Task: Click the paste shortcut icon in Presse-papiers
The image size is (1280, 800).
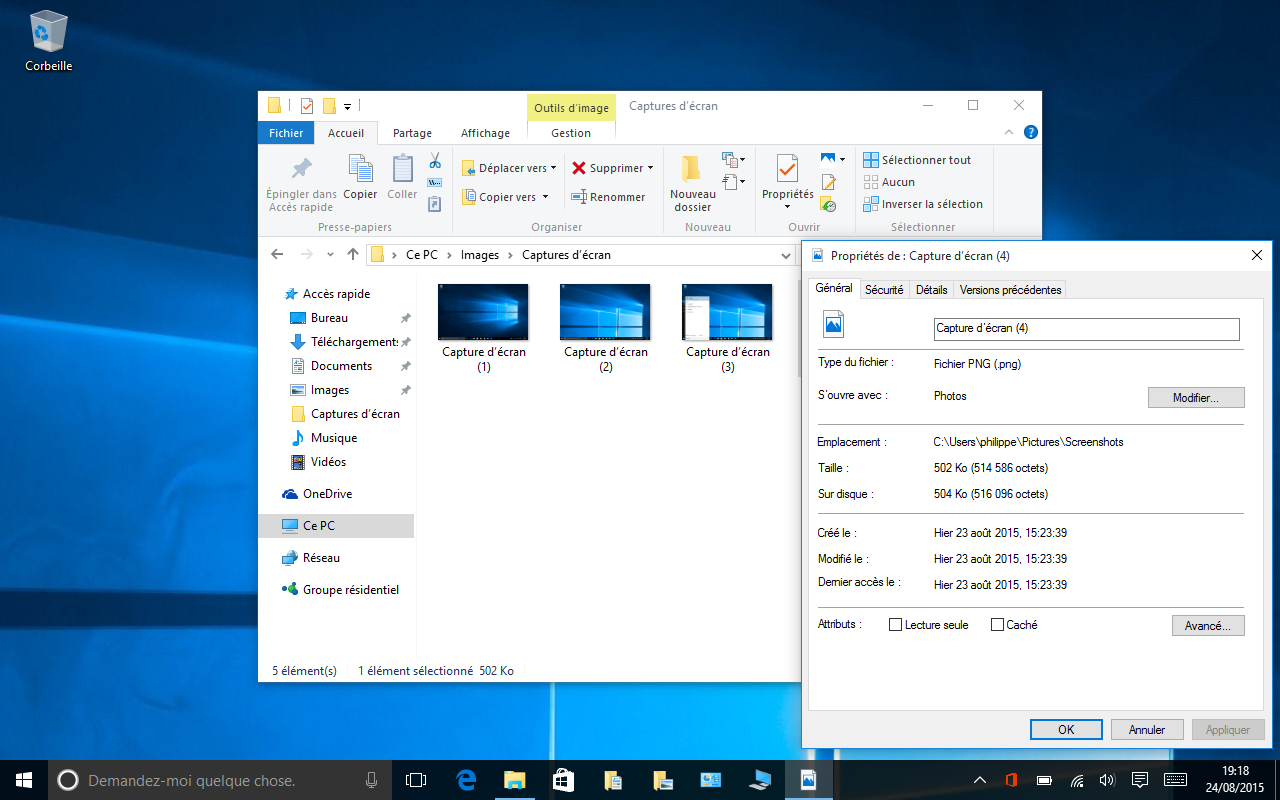Action: point(435,204)
